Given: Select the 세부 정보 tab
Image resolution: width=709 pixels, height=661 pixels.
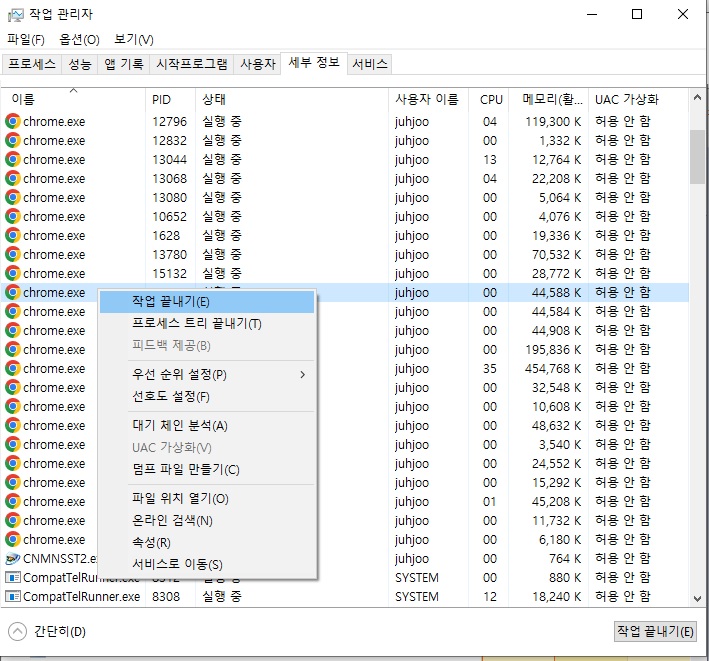Looking at the screenshot, I should click(314, 62).
